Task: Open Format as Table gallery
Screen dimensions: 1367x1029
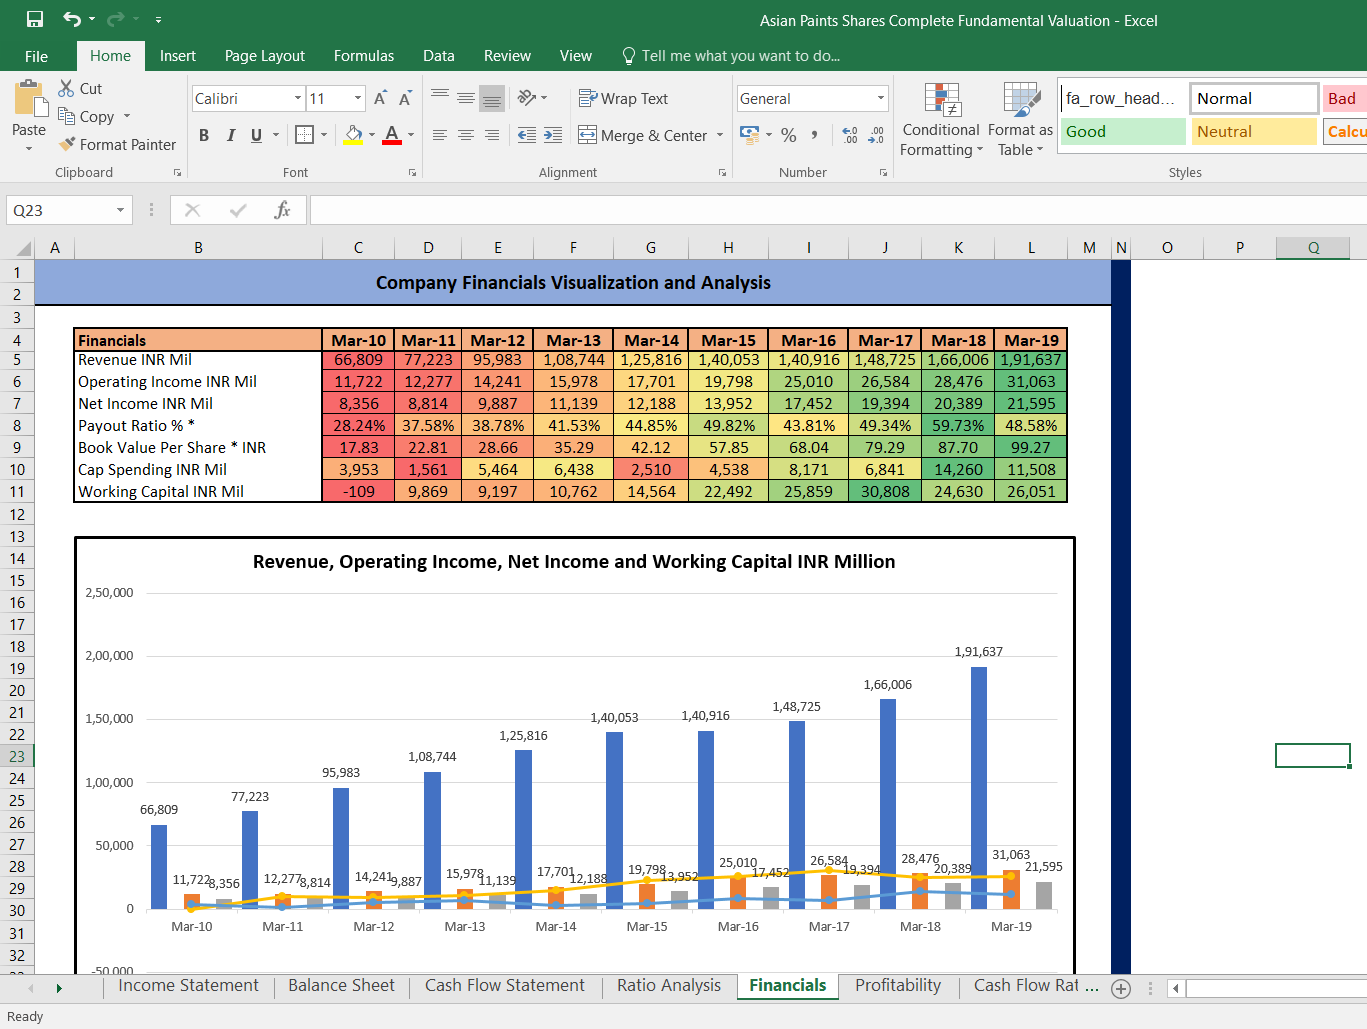Action: pyautogui.click(x=1020, y=119)
